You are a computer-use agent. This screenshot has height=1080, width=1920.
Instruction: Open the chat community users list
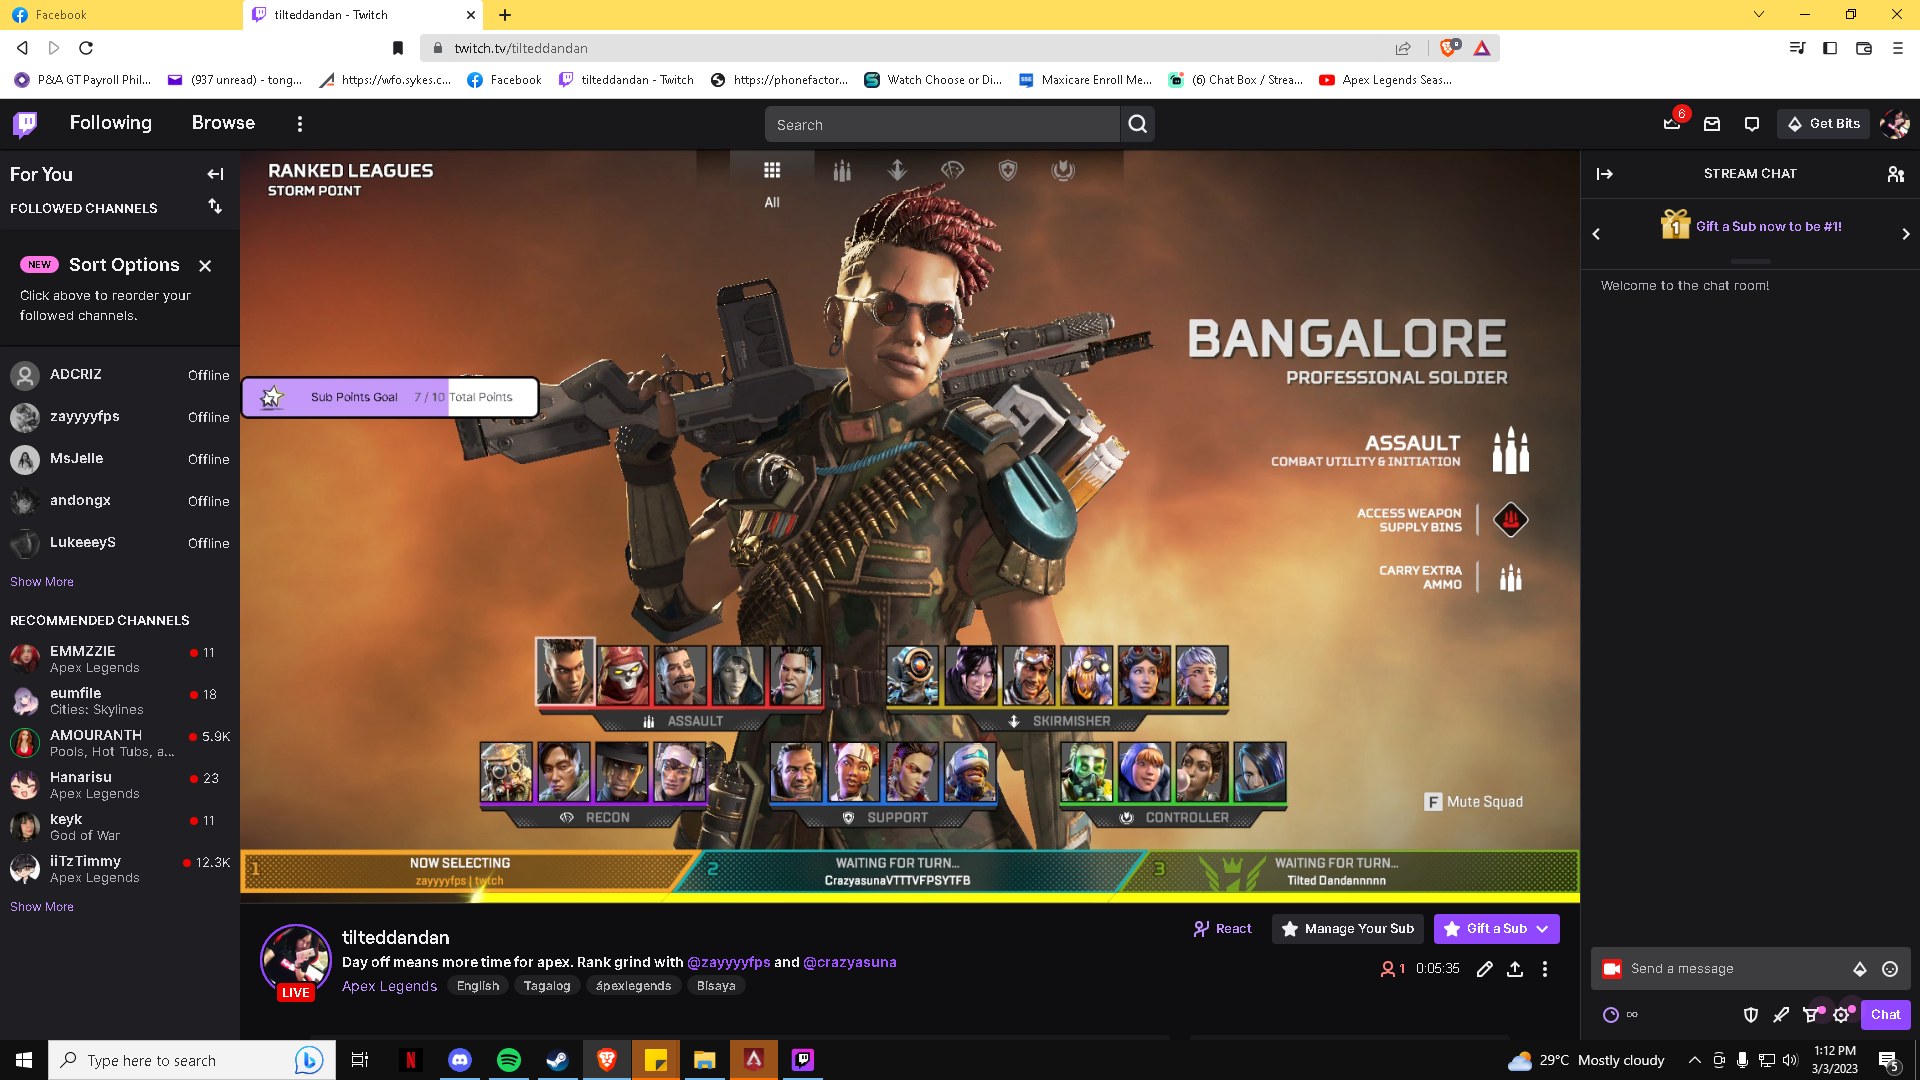tap(1896, 174)
